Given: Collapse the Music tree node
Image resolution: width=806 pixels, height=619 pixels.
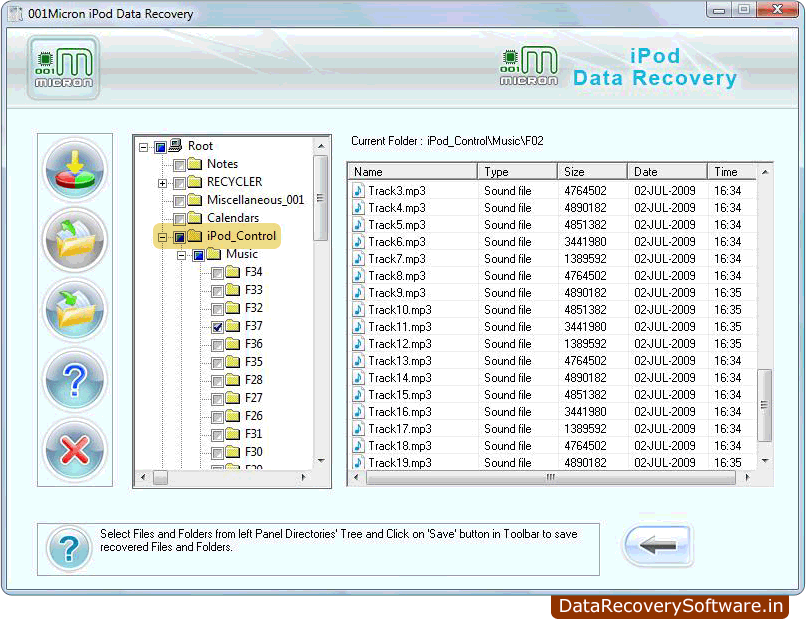Looking at the screenshot, I should [x=181, y=256].
